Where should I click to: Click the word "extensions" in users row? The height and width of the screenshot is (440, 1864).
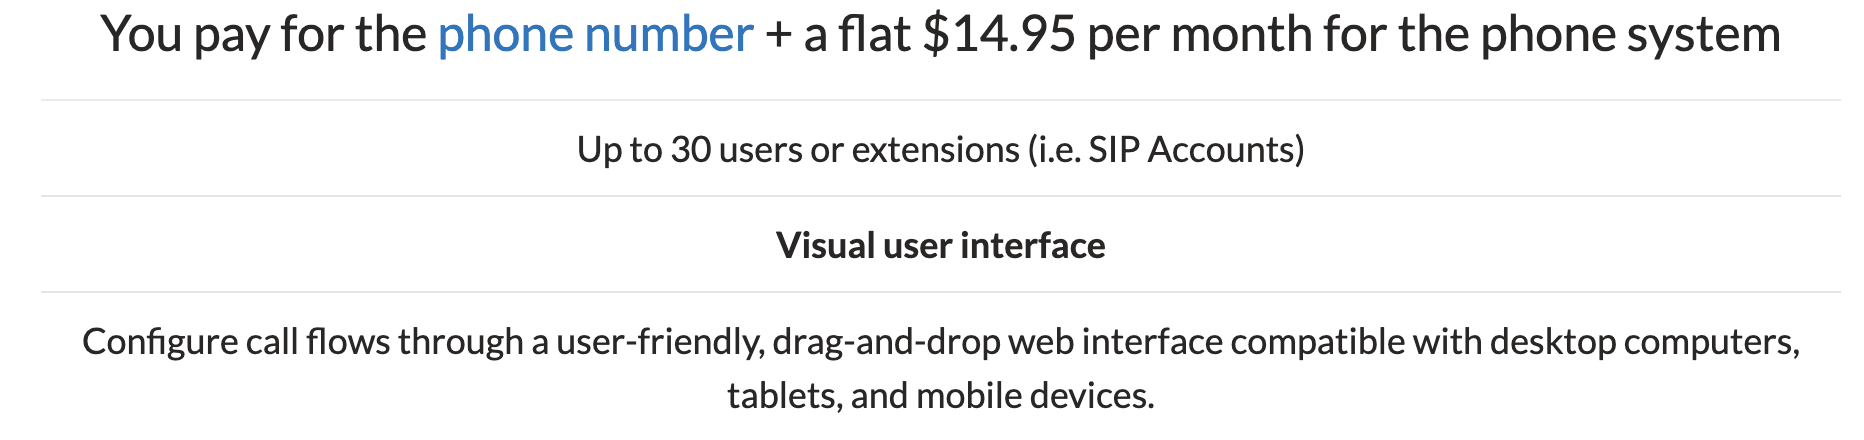pyautogui.click(x=935, y=150)
